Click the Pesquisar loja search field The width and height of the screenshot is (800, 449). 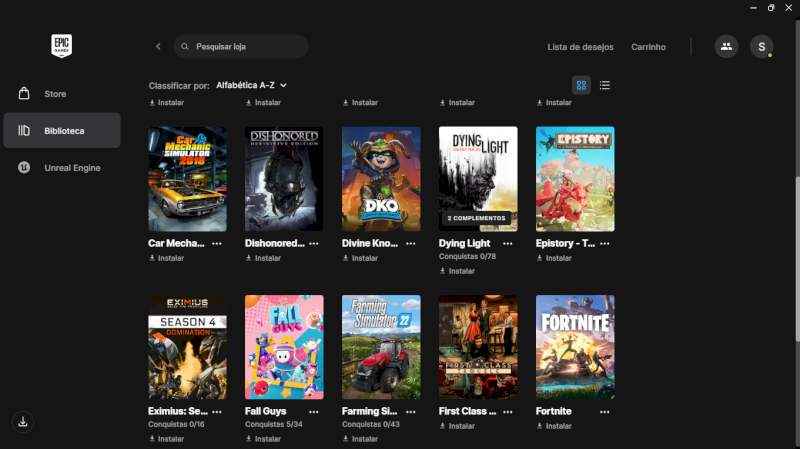pos(241,46)
